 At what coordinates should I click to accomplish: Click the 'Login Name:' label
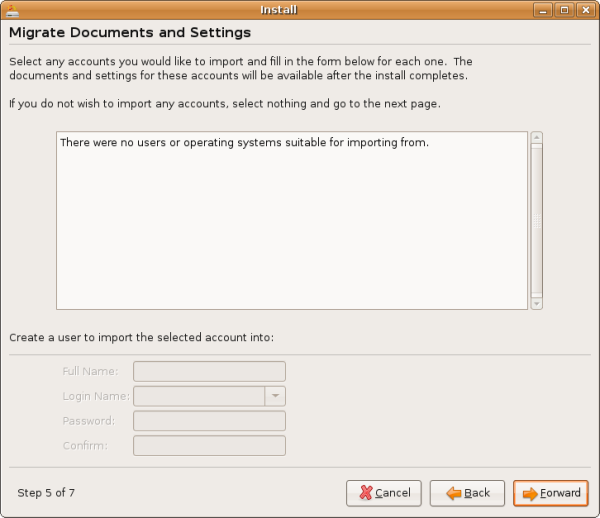coord(96,396)
